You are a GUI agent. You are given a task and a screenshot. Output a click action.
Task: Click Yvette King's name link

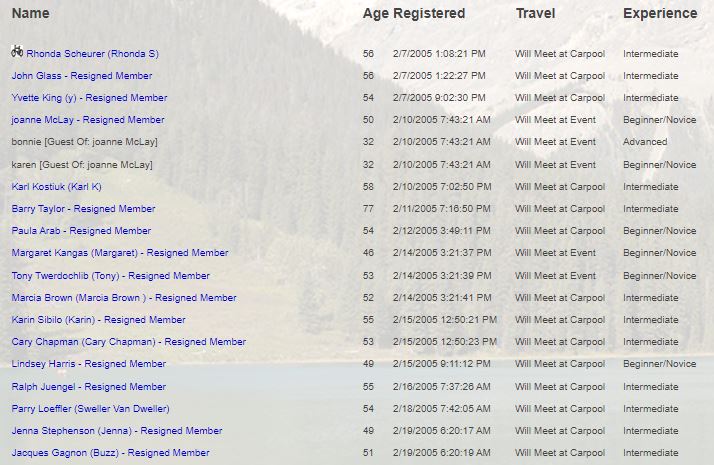pyautogui.click(x=89, y=98)
